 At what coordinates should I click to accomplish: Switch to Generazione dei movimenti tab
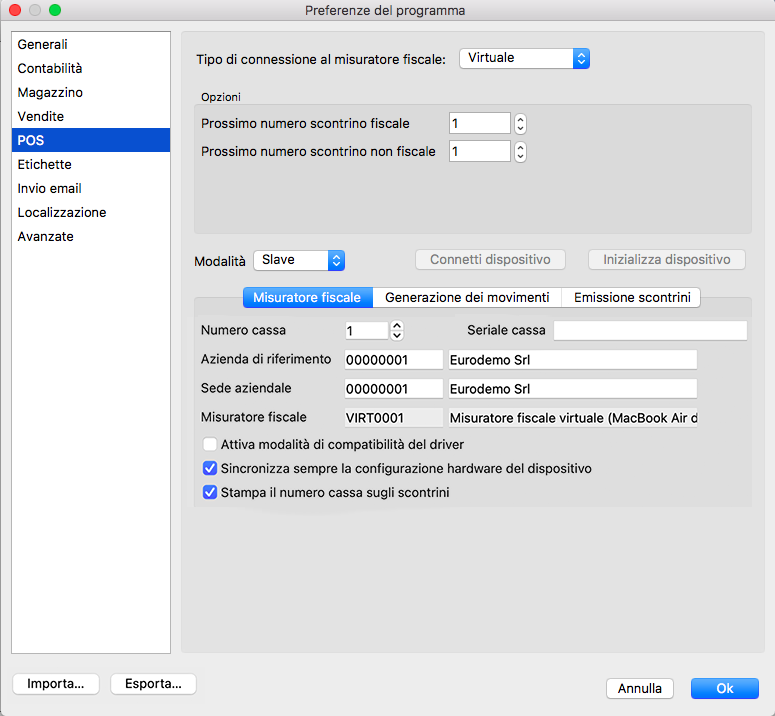coord(467,297)
